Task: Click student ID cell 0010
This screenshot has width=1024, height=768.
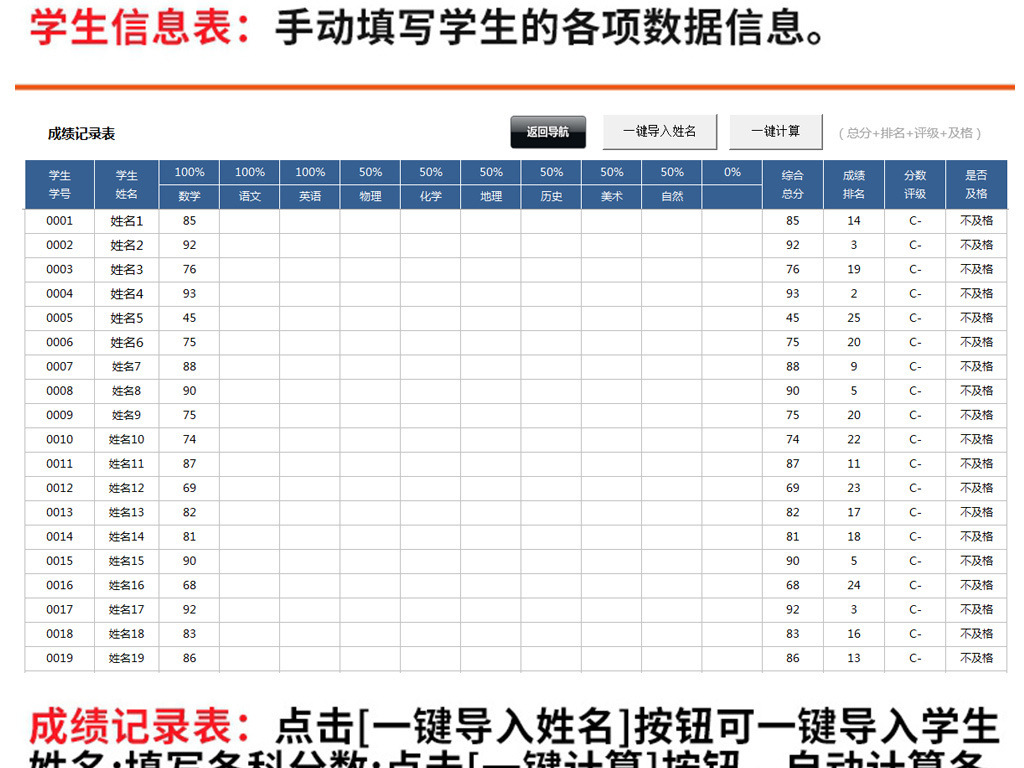Action: click(59, 439)
